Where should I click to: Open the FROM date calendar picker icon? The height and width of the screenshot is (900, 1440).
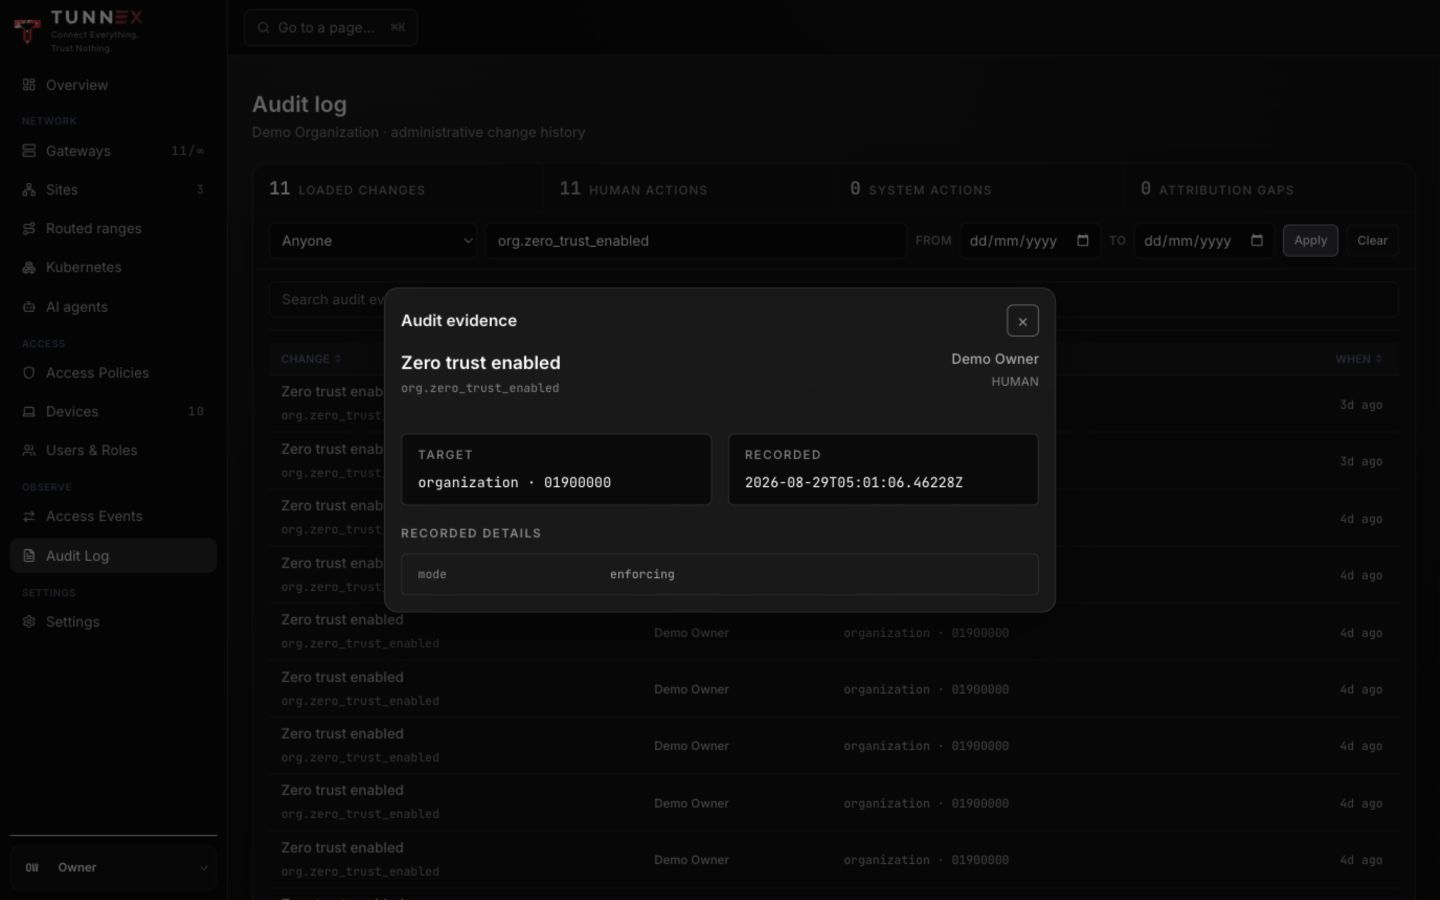[x=1082, y=240]
